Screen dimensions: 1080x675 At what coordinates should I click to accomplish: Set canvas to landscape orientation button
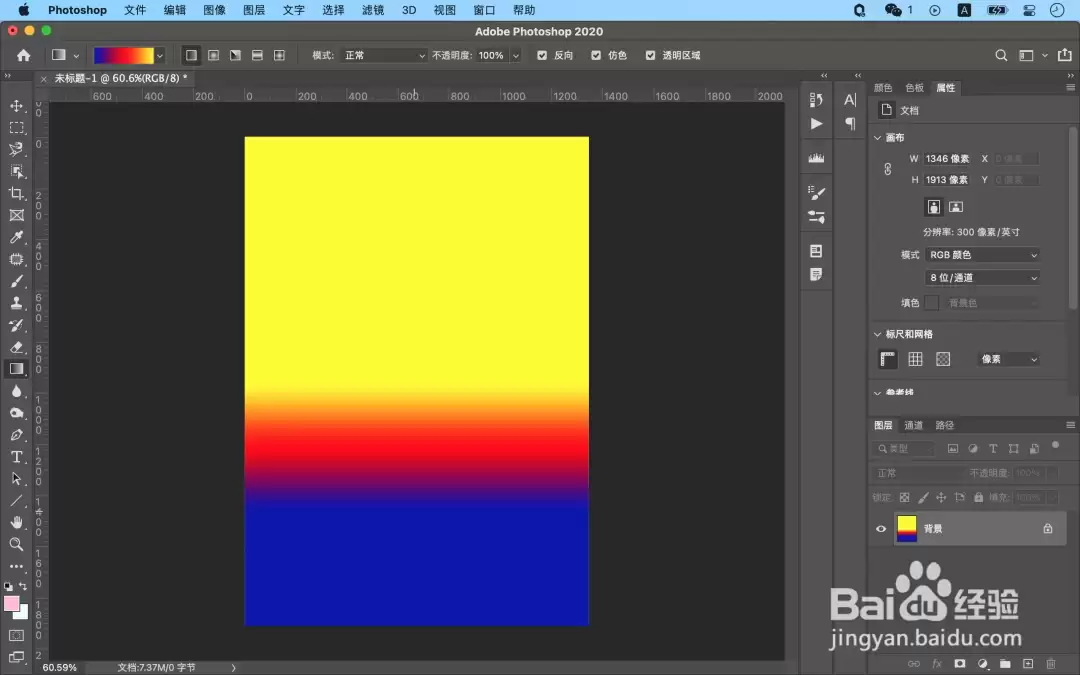pos(956,207)
